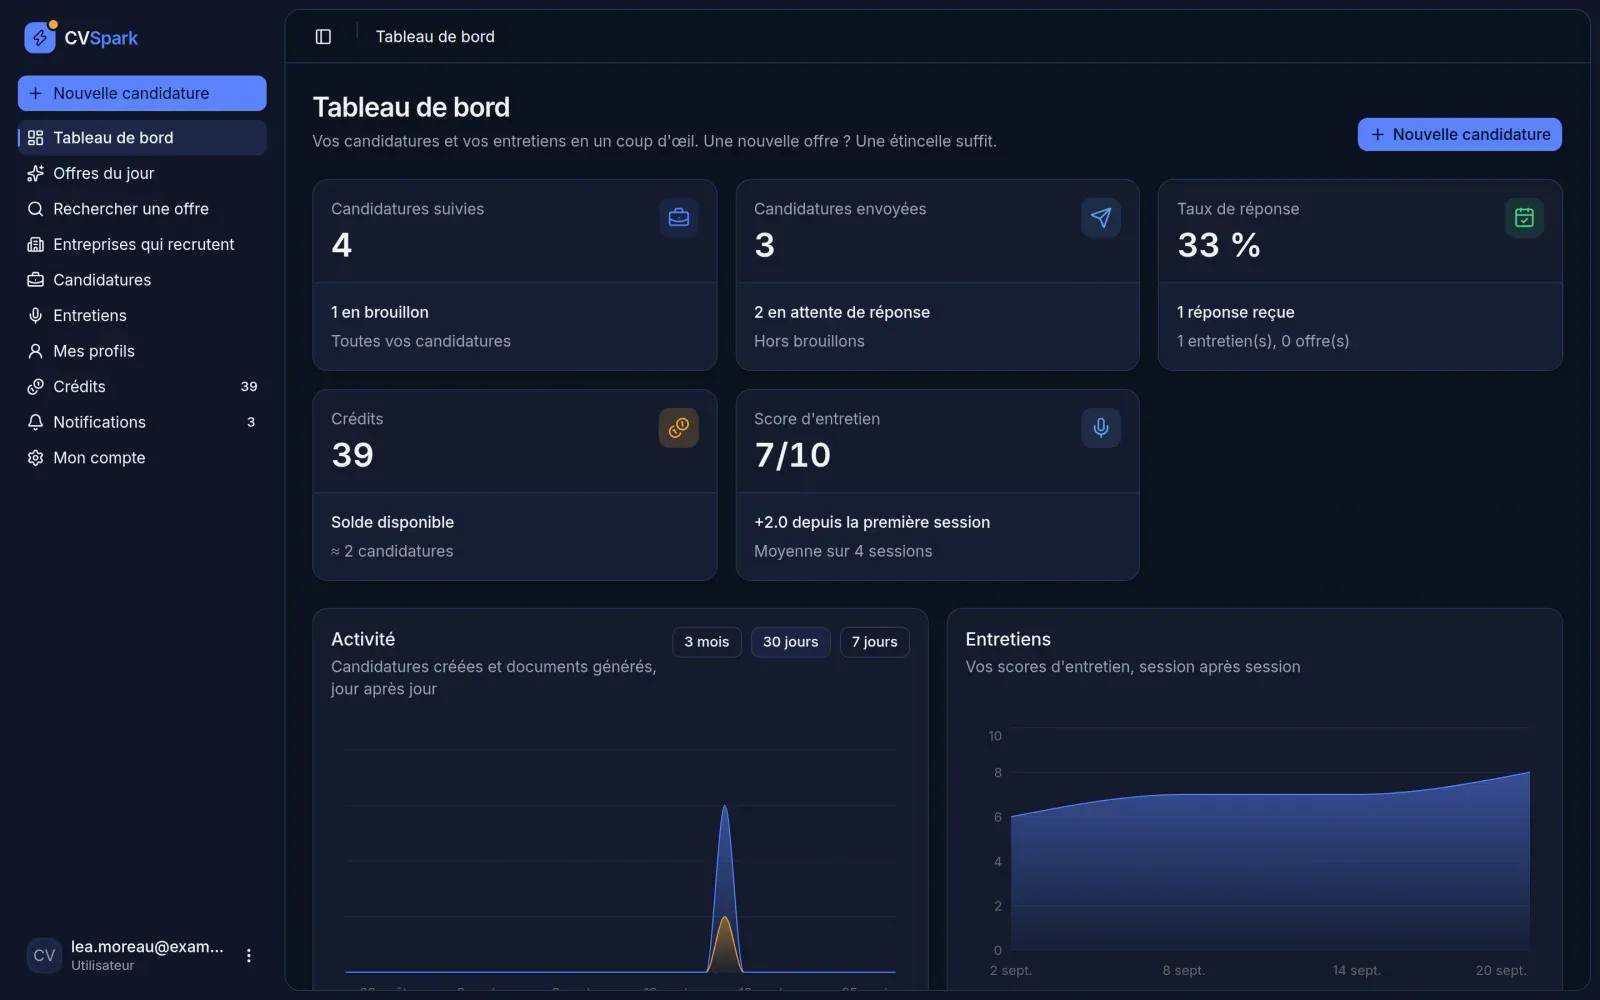Click the Crédits sidebar badge 39
This screenshot has height=1000, width=1600.
[249, 386]
